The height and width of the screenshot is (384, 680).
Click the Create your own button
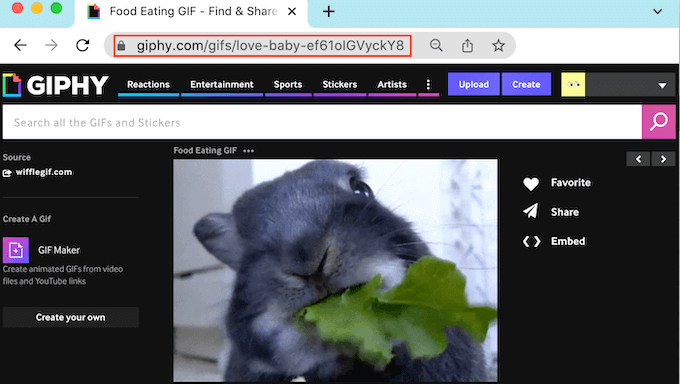coord(71,317)
